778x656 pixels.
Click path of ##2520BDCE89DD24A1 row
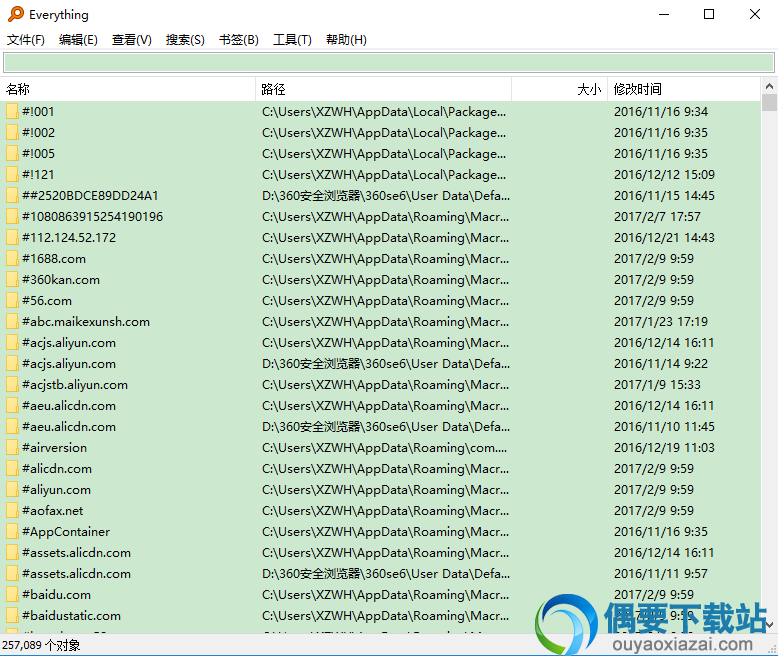(386, 196)
